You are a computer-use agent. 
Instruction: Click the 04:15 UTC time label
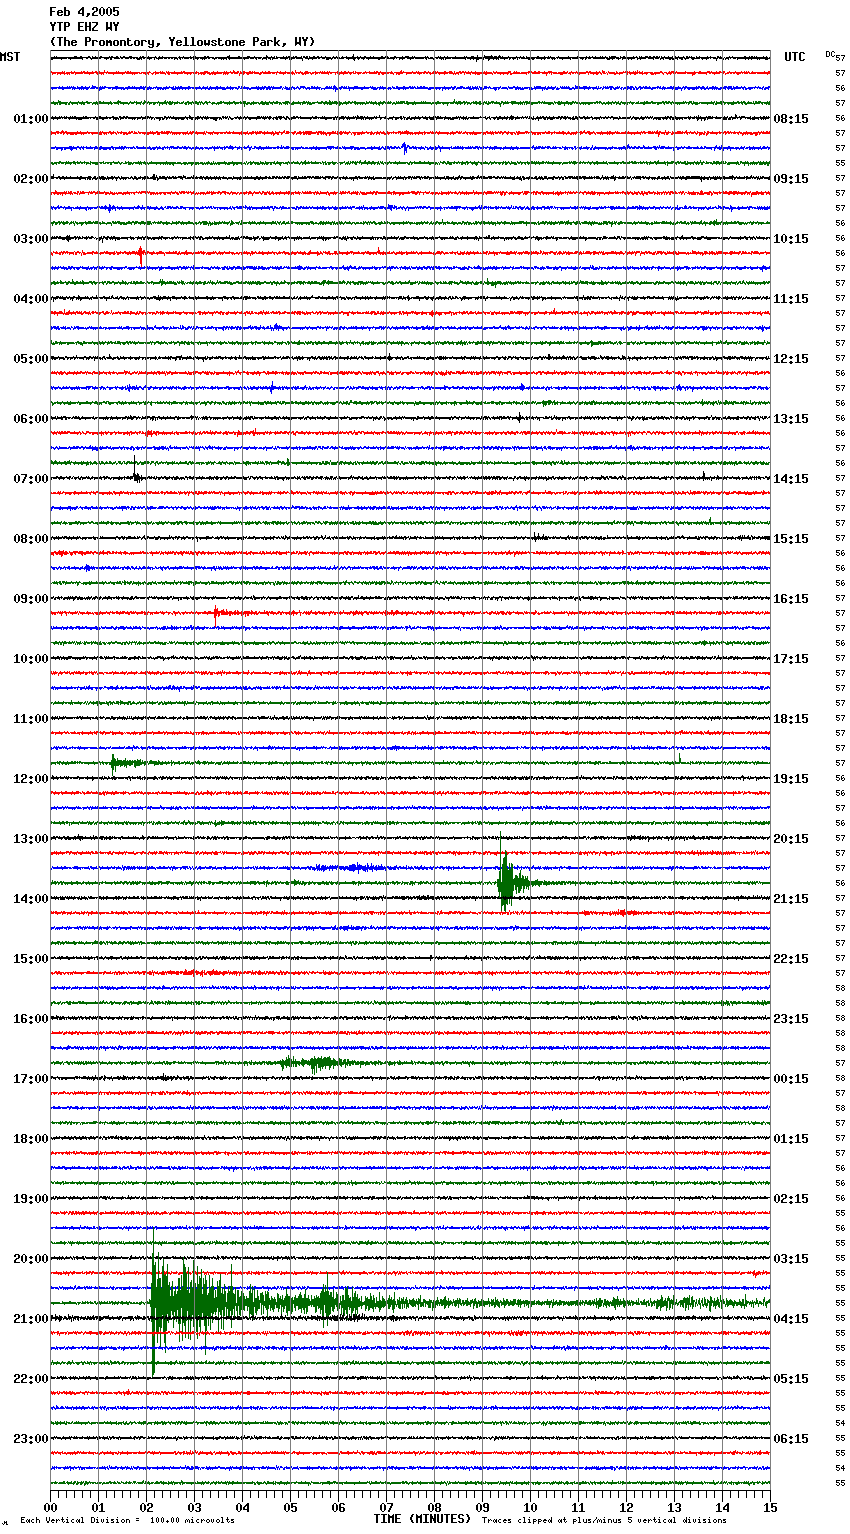click(x=791, y=1319)
